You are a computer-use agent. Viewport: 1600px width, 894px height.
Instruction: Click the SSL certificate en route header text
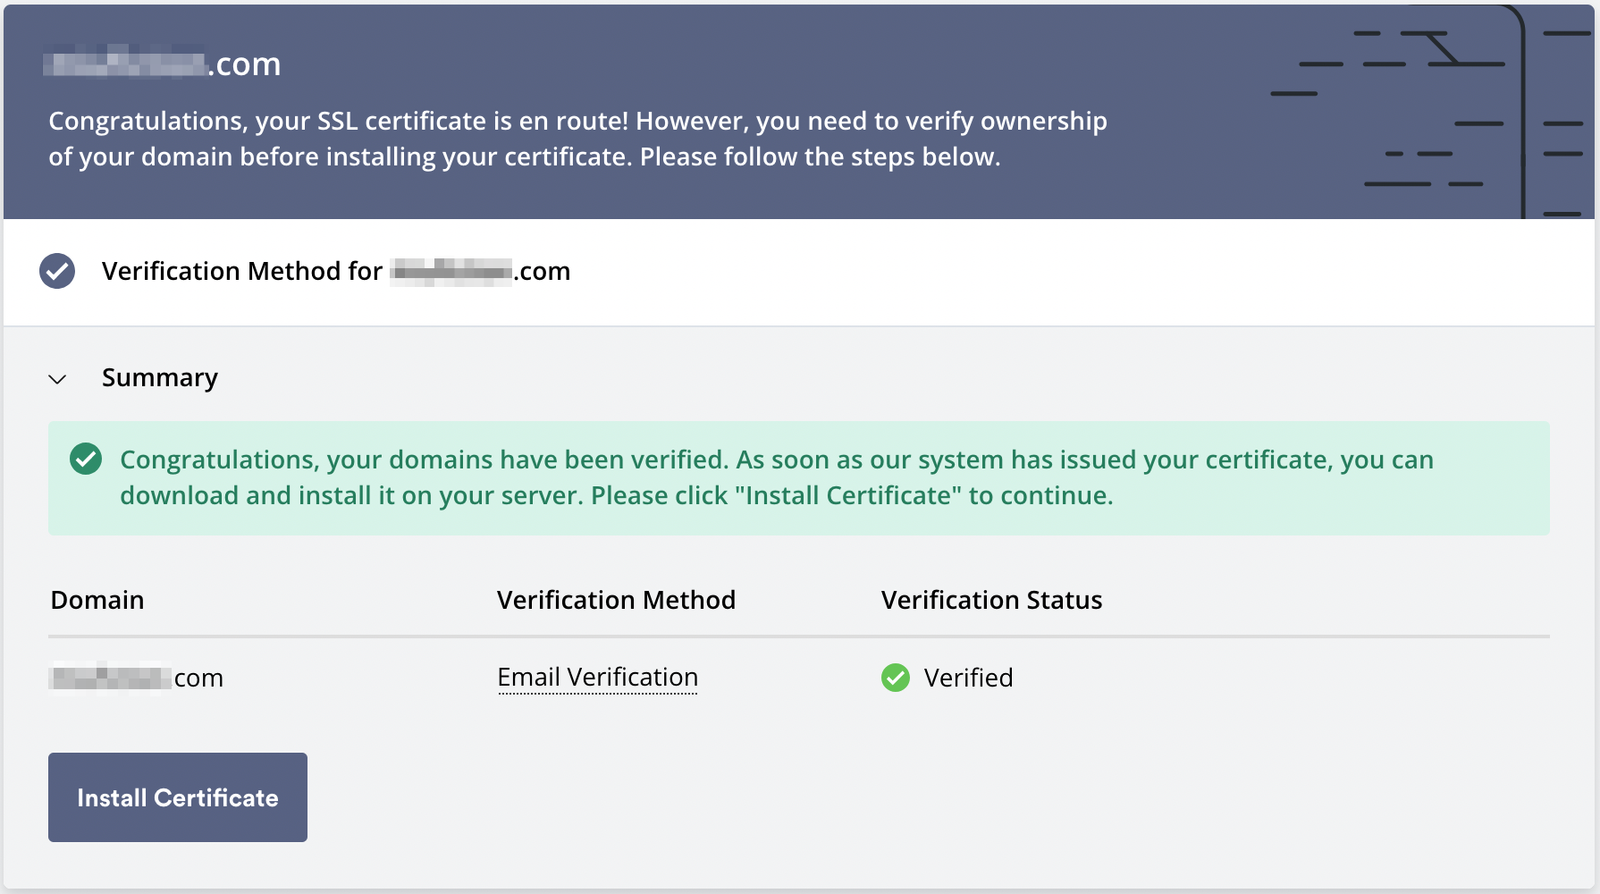(577, 121)
